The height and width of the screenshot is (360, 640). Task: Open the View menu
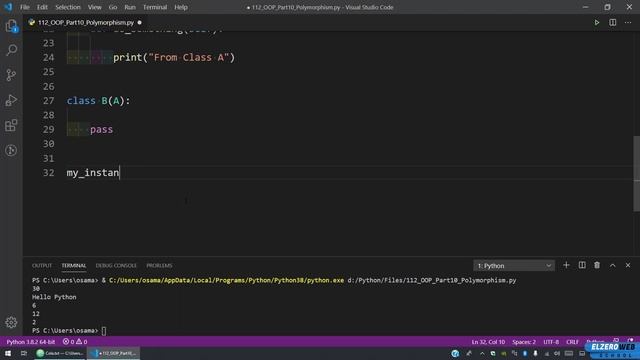[95, 7]
